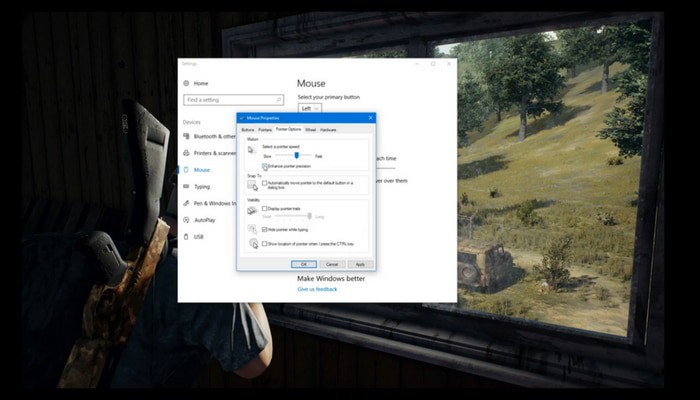
Task: Click the 'Make Windows better' heading
Action: coord(331,279)
